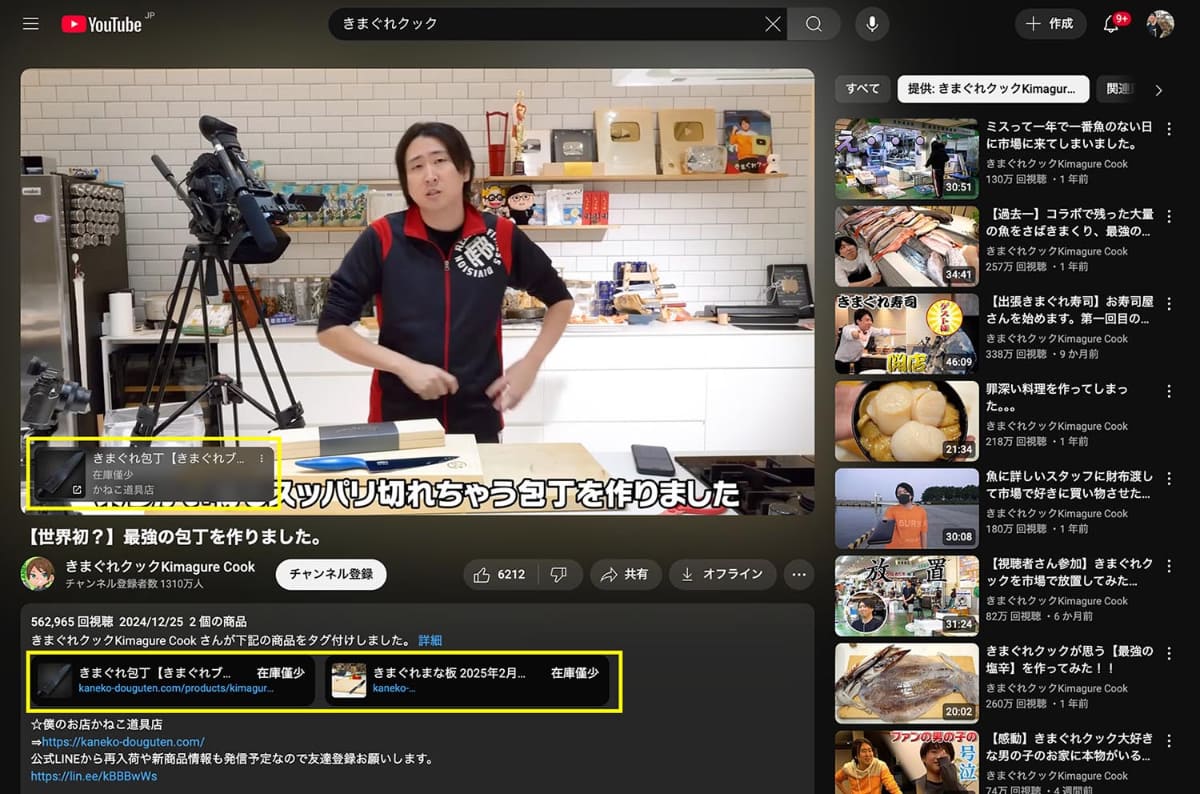Play thumbnail with 46:09 duration
The height and width of the screenshot is (794, 1200).
coord(907,334)
